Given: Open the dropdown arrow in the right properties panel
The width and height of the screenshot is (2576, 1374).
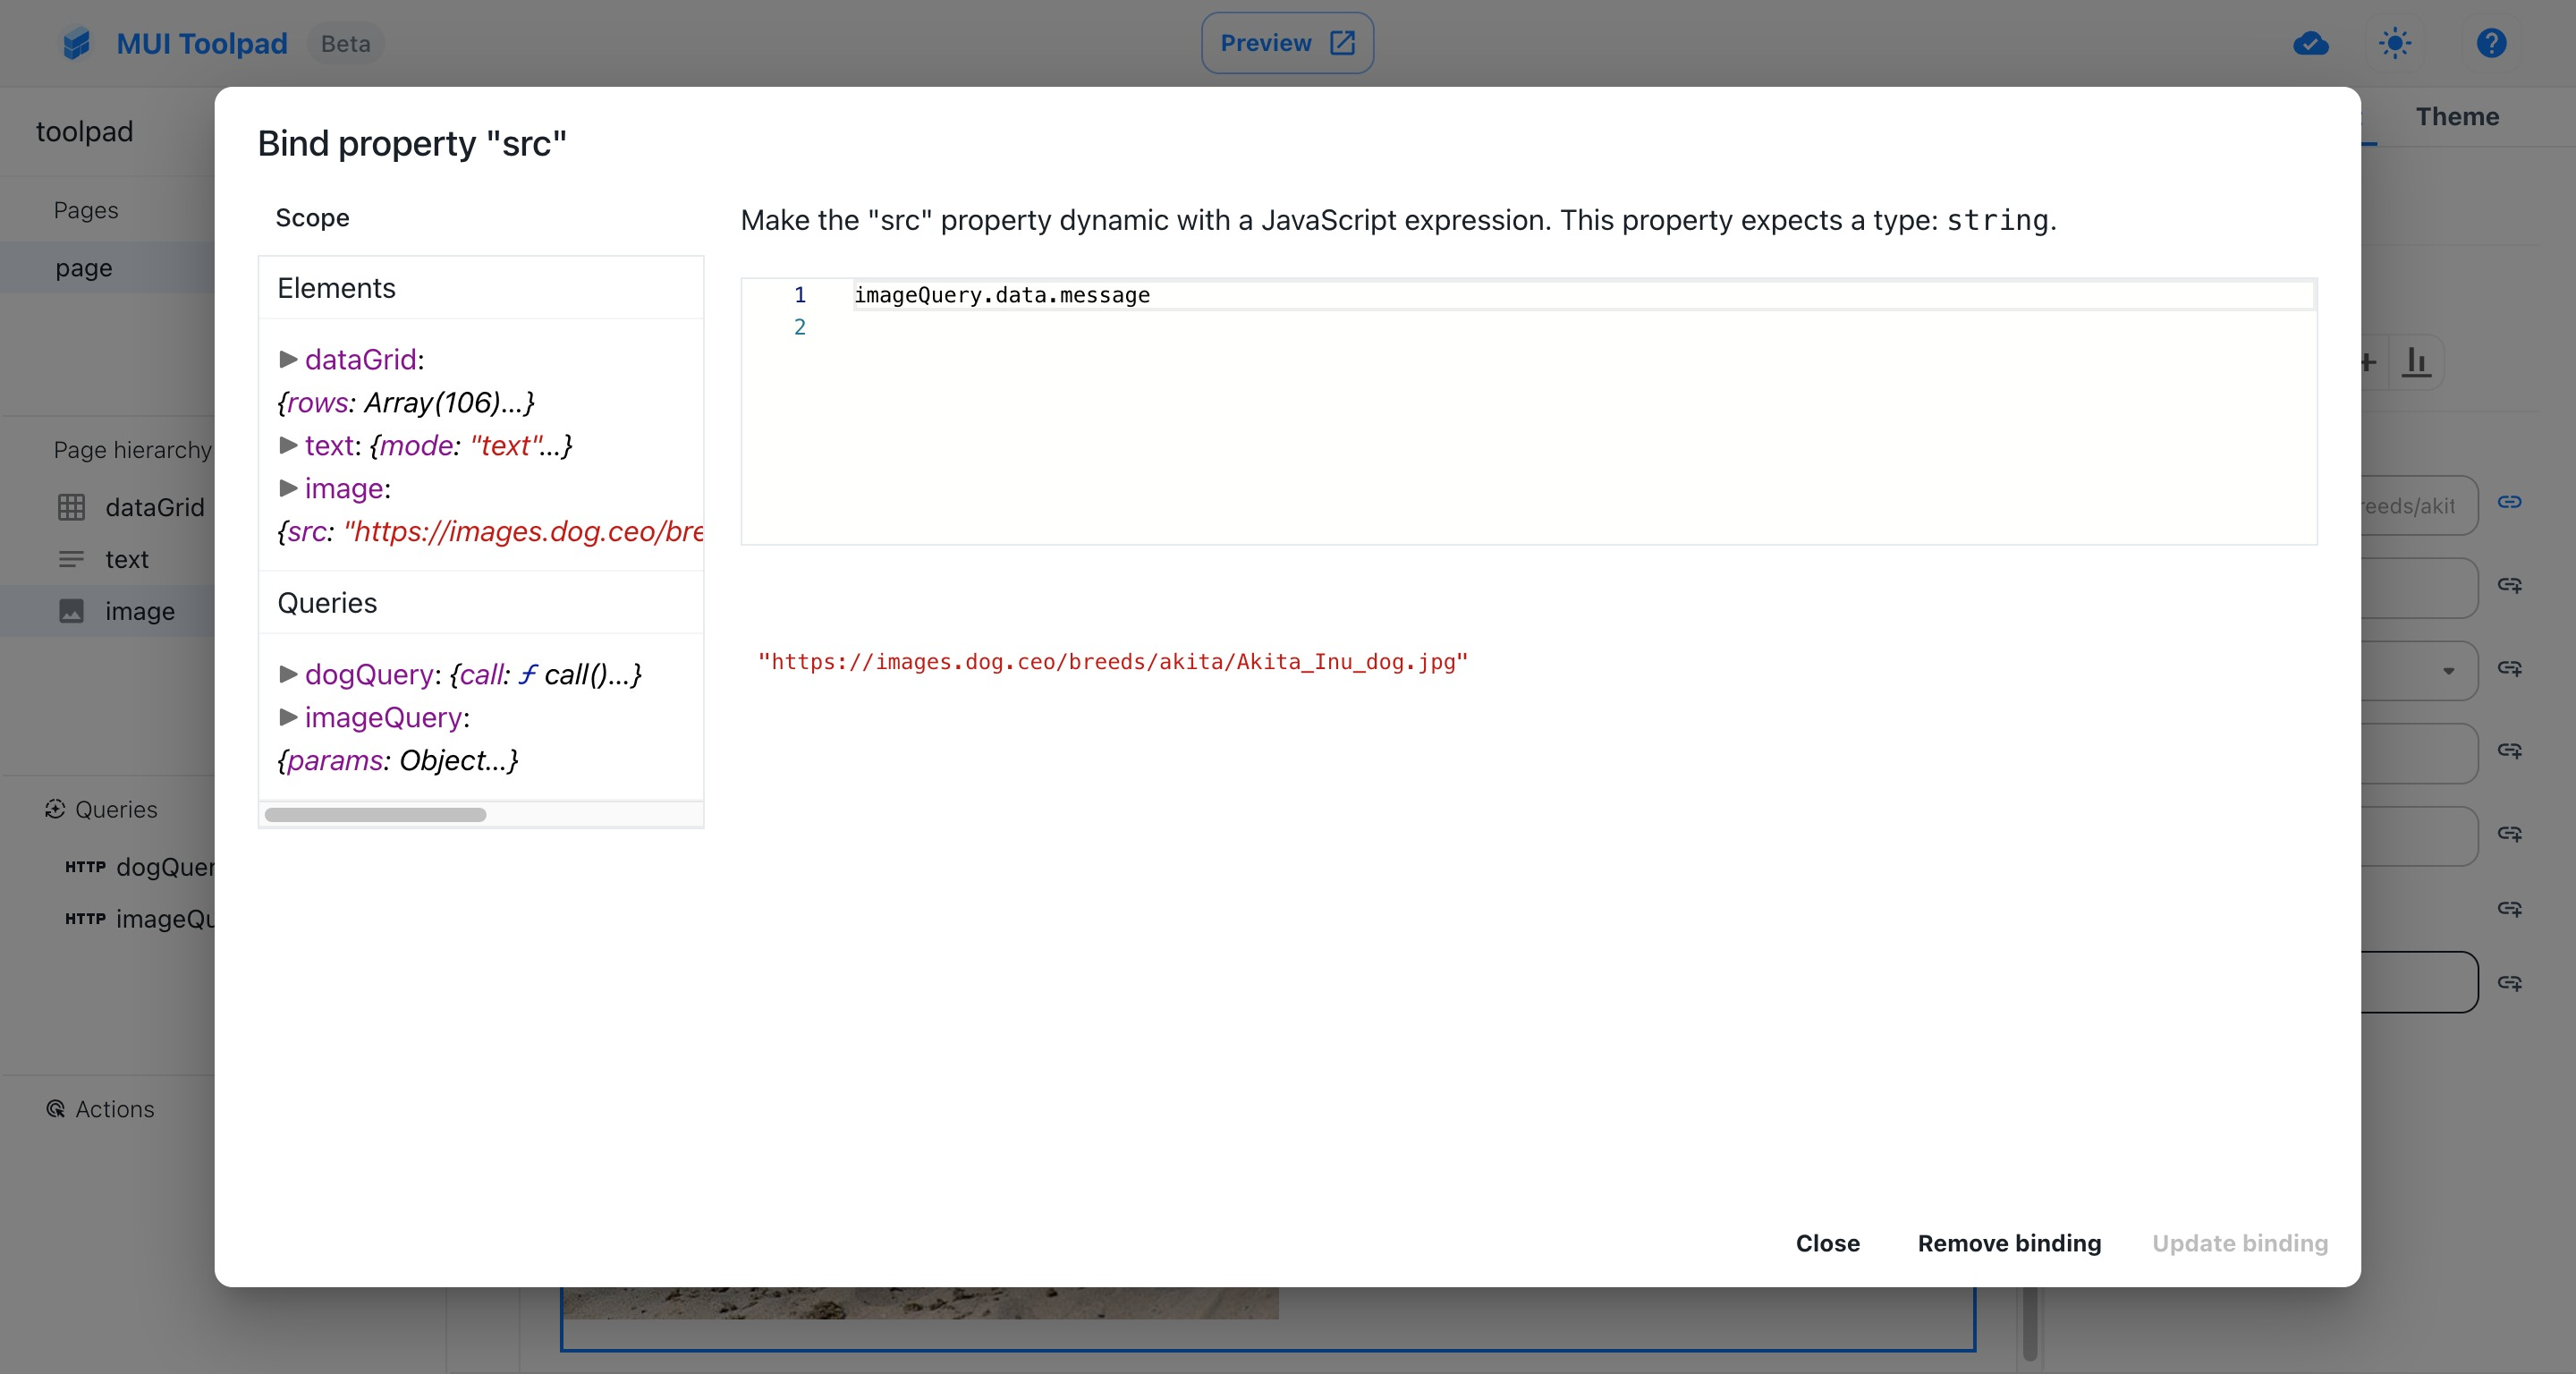Looking at the screenshot, I should click(2449, 670).
